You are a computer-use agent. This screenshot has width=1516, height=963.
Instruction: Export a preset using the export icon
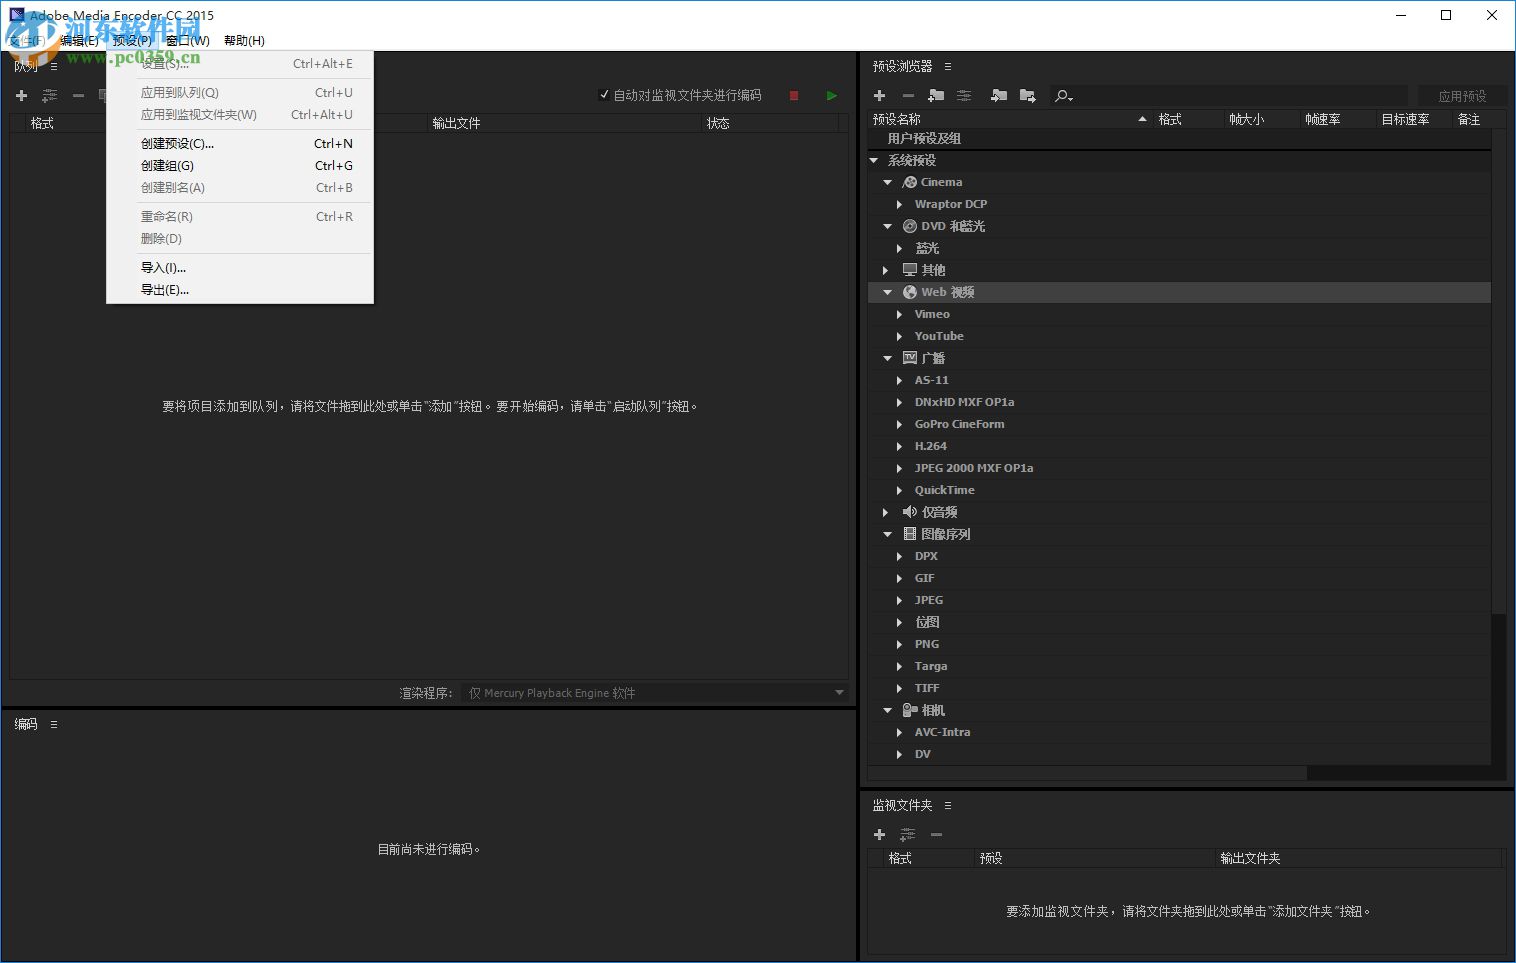tap(1027, 95)
